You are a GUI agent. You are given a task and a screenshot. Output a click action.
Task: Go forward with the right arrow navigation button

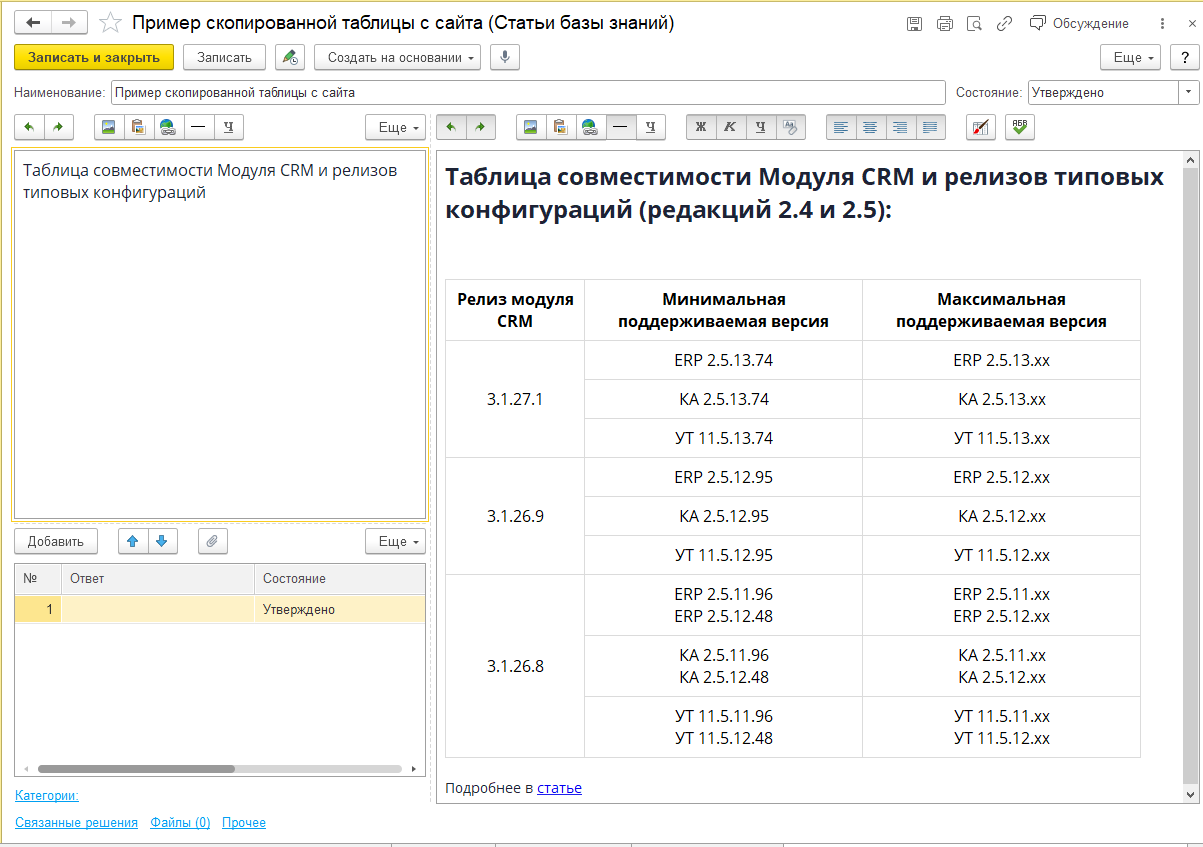(x=69, y=22)
